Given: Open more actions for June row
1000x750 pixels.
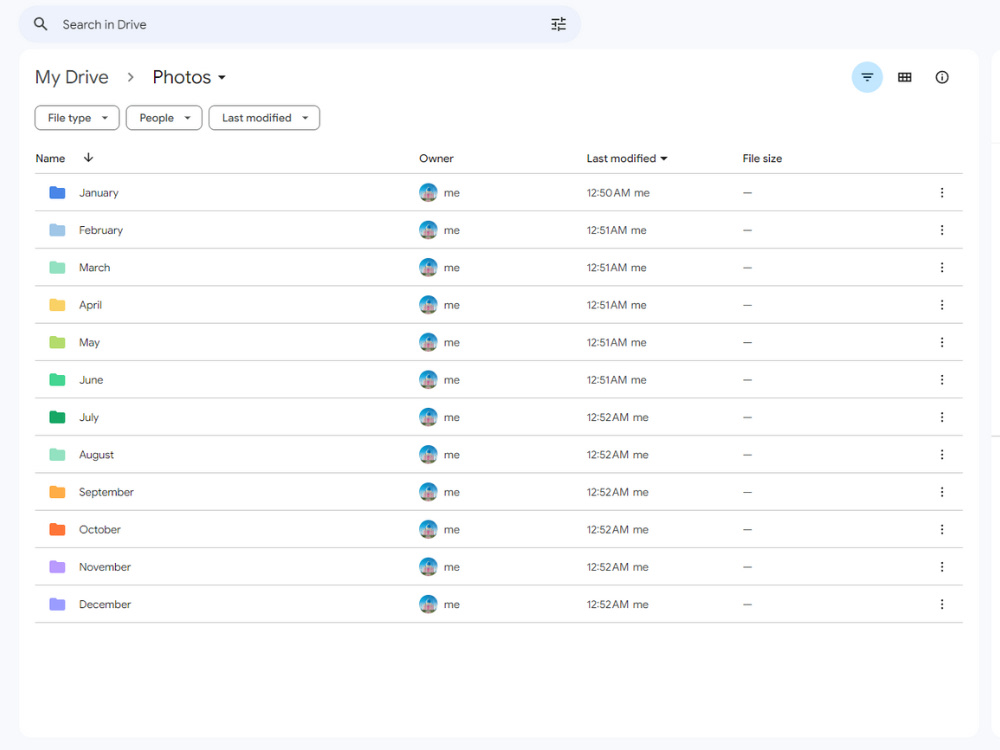Looking at the screenshot, I should (942, 379).
